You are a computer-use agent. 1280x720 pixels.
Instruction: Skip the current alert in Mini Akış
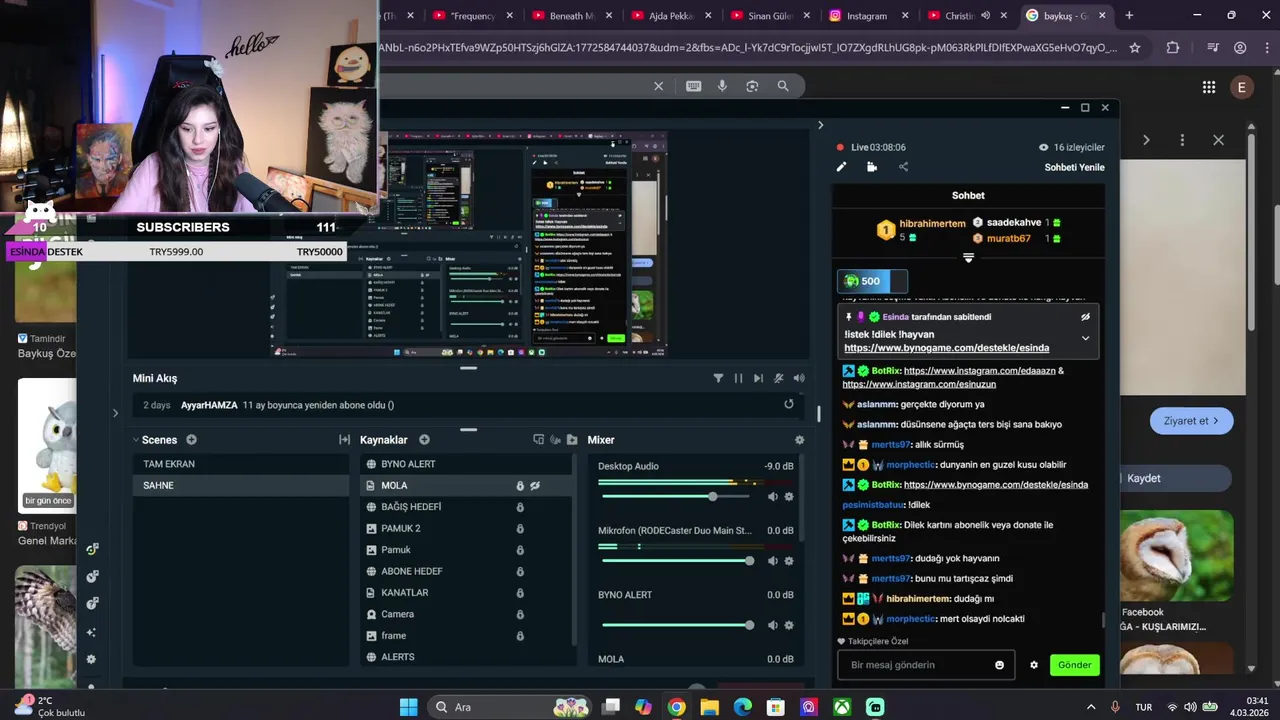pos(758,378)
